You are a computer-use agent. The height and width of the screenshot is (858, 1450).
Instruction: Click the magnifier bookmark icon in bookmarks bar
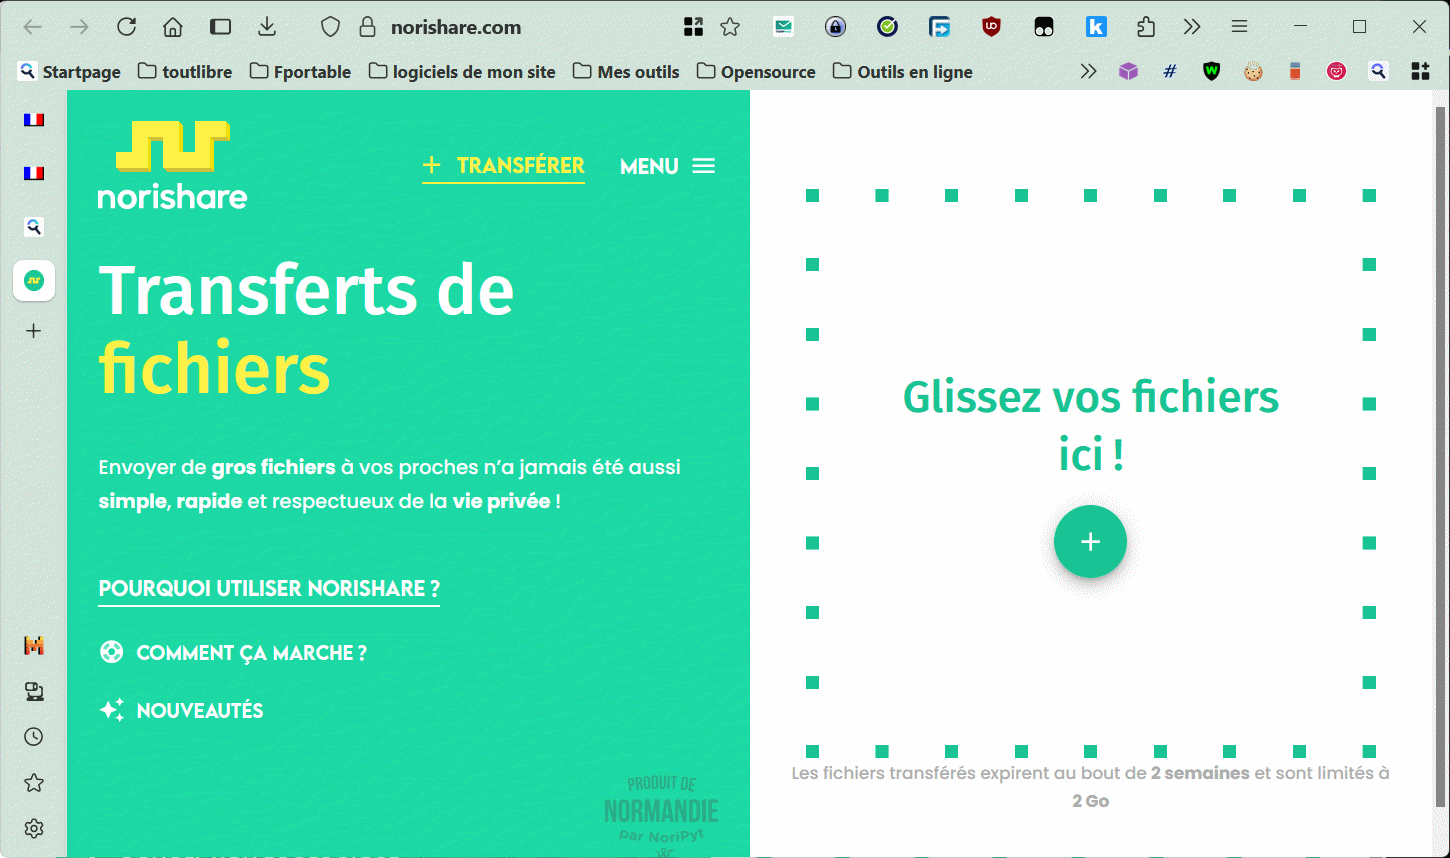[x=1378, y=72]
